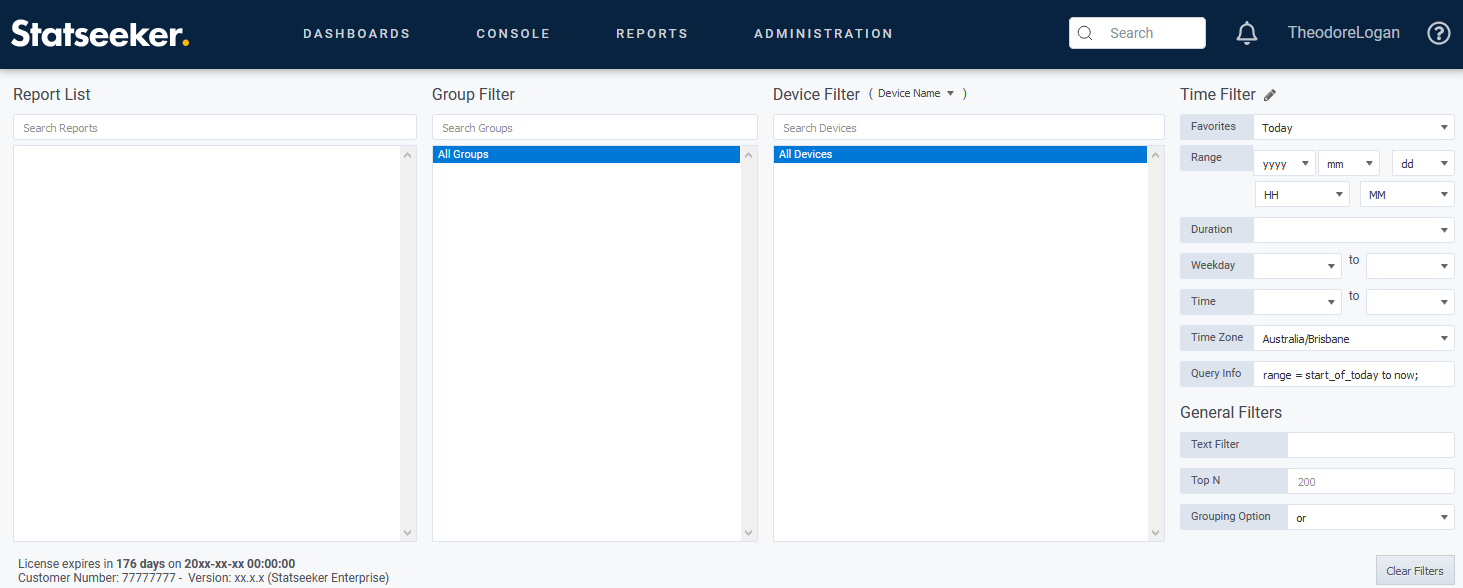Screen dimensions: 1463x588
Task: Open the yyyy year range dropdown
Action: (x=1284, y=164)
